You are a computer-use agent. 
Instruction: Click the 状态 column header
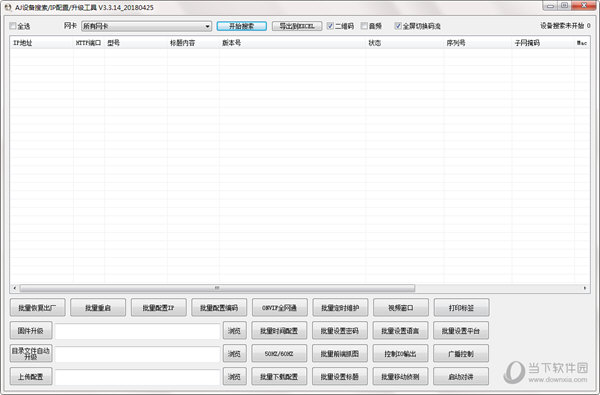[x=404, y=43]
